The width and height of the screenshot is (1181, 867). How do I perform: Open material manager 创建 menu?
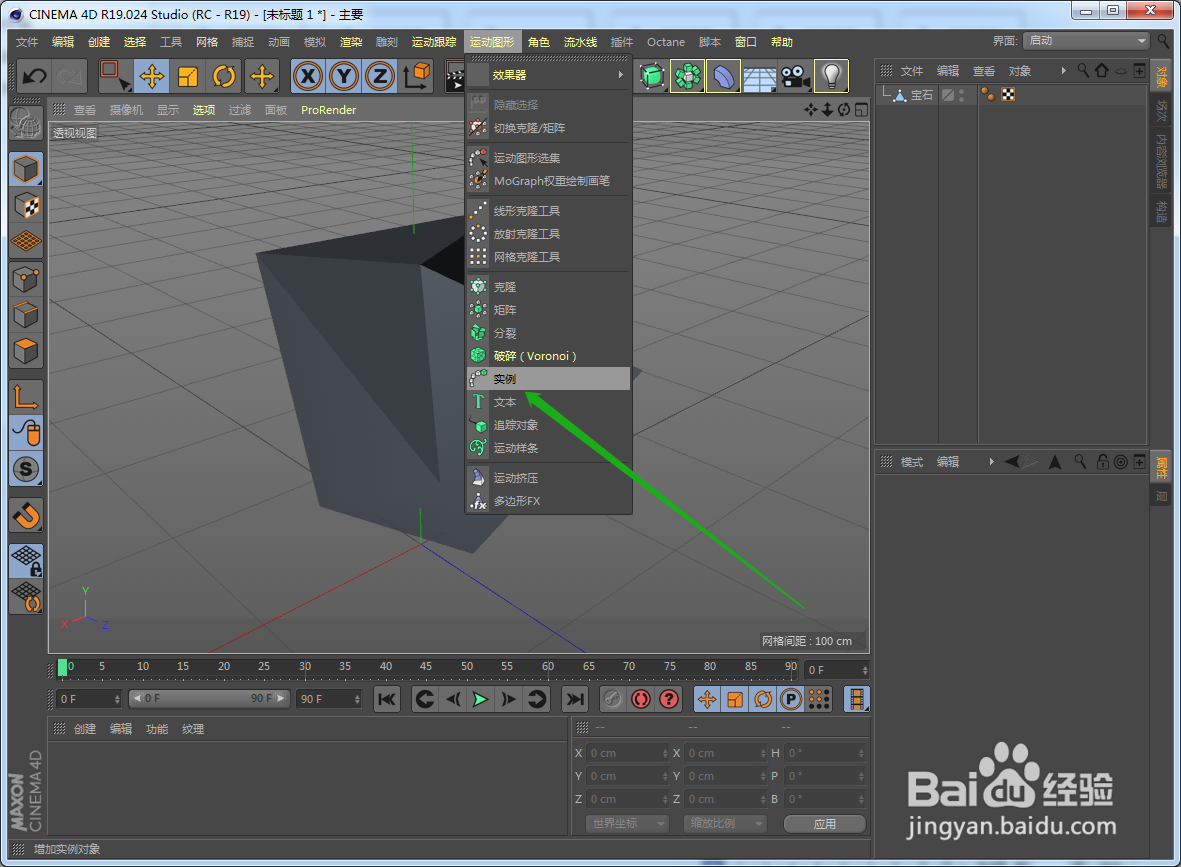click(84, 729)
